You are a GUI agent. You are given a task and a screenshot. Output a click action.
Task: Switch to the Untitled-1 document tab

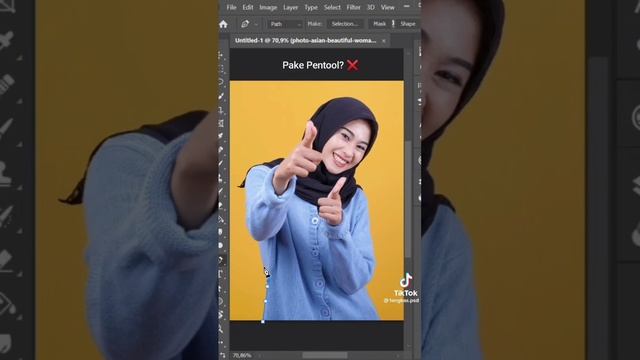[306, 40]
